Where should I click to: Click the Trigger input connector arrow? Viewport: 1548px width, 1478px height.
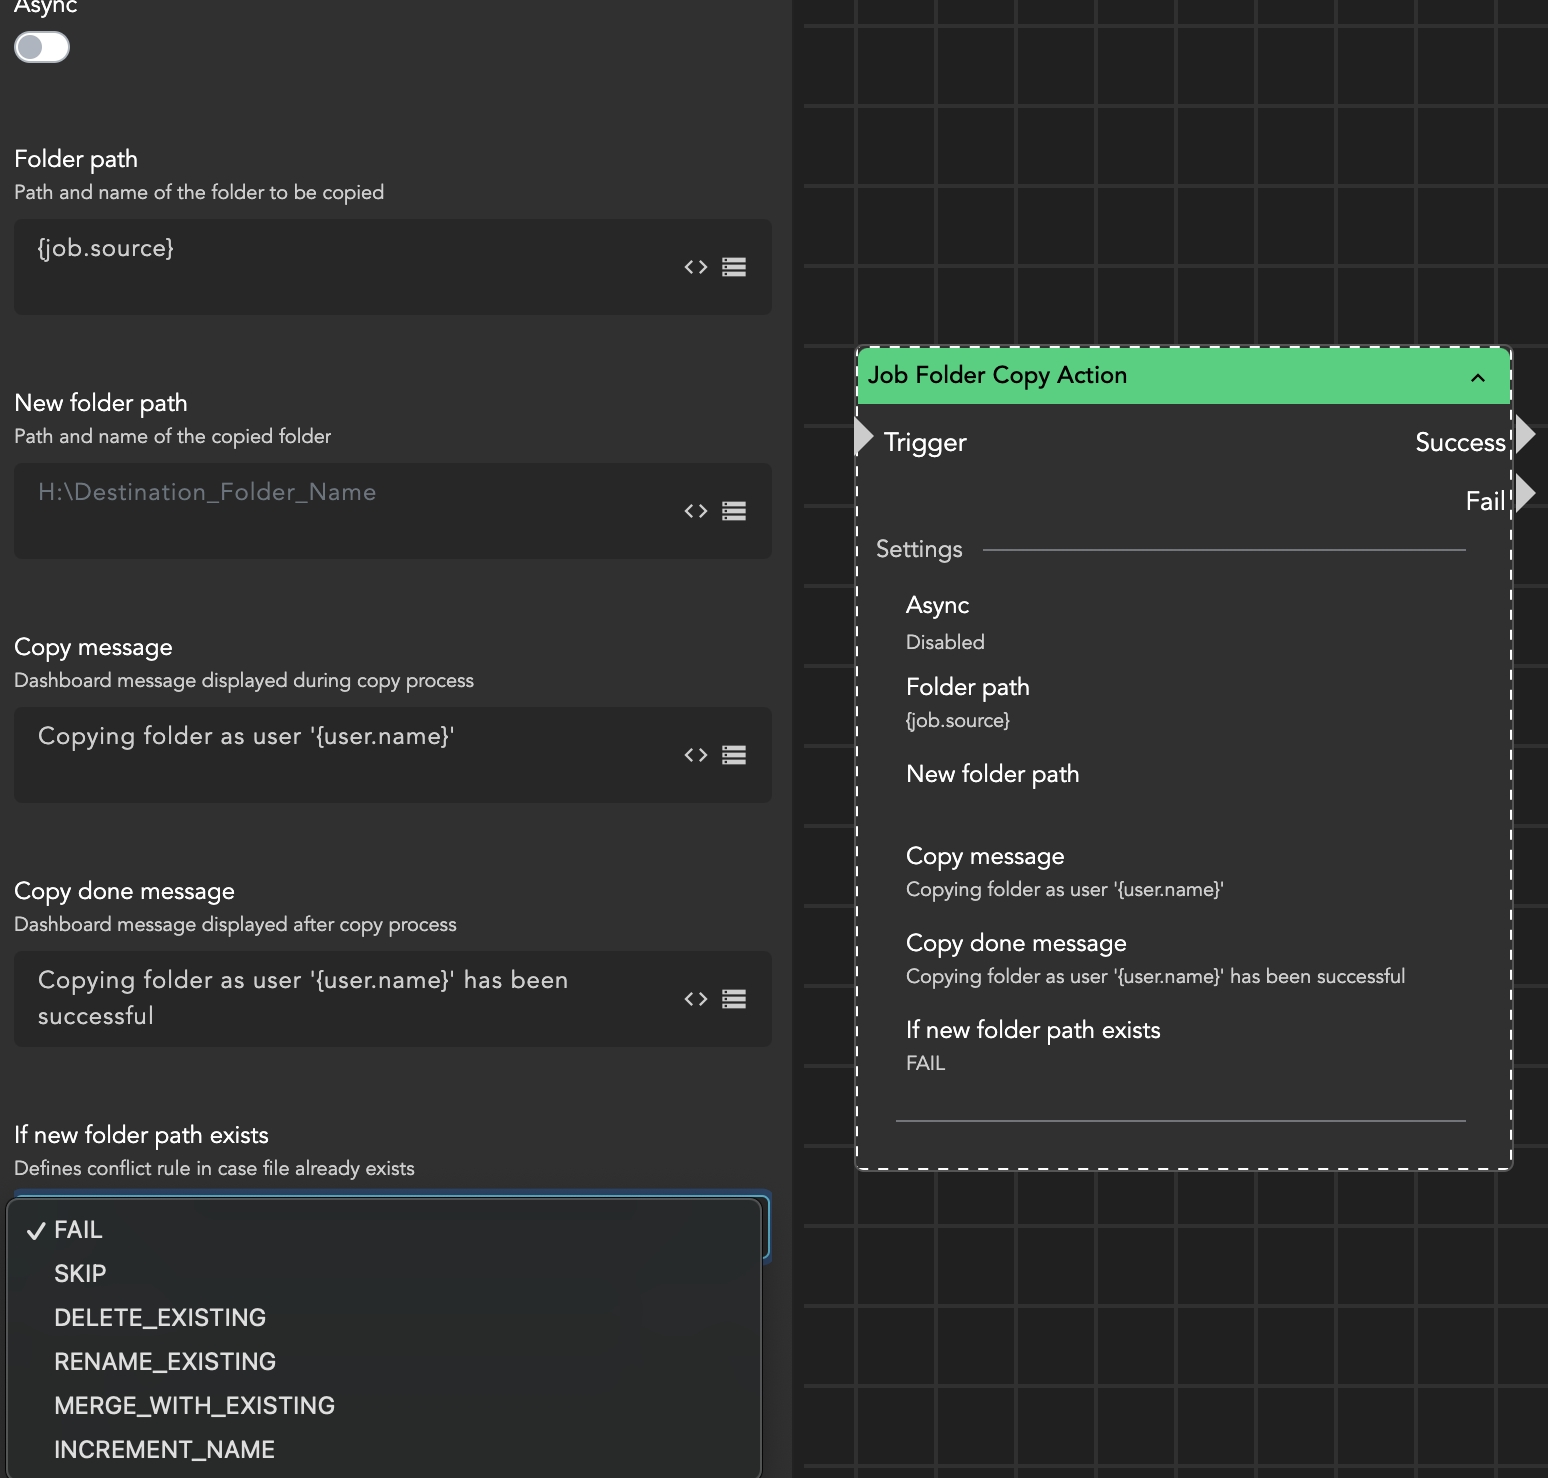[x=864, y=437]
